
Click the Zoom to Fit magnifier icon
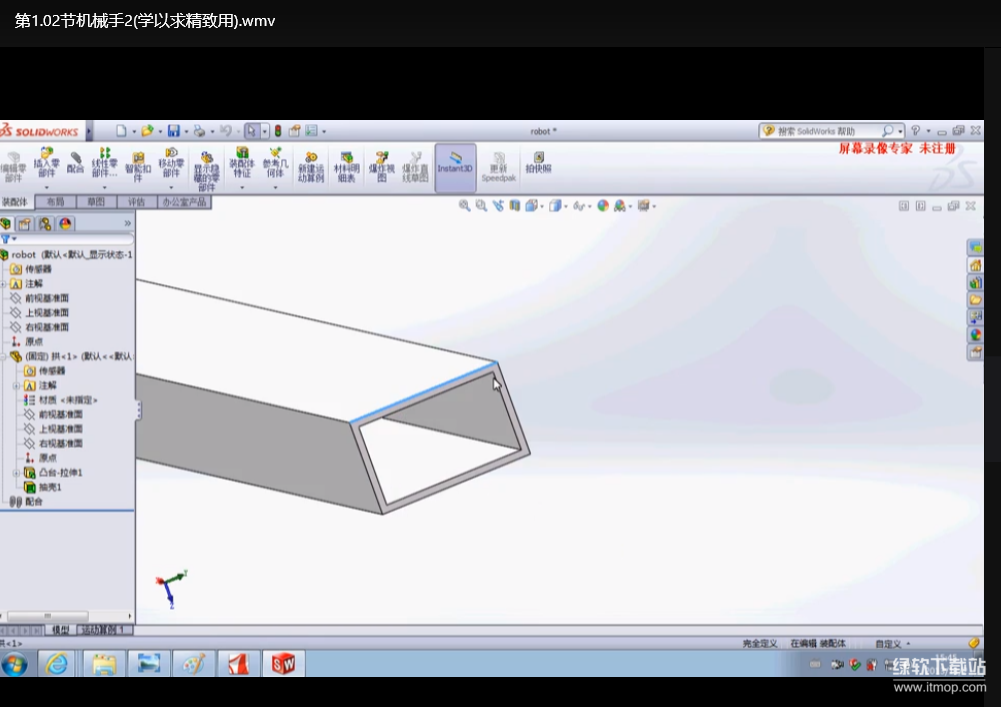pos(464,206)
